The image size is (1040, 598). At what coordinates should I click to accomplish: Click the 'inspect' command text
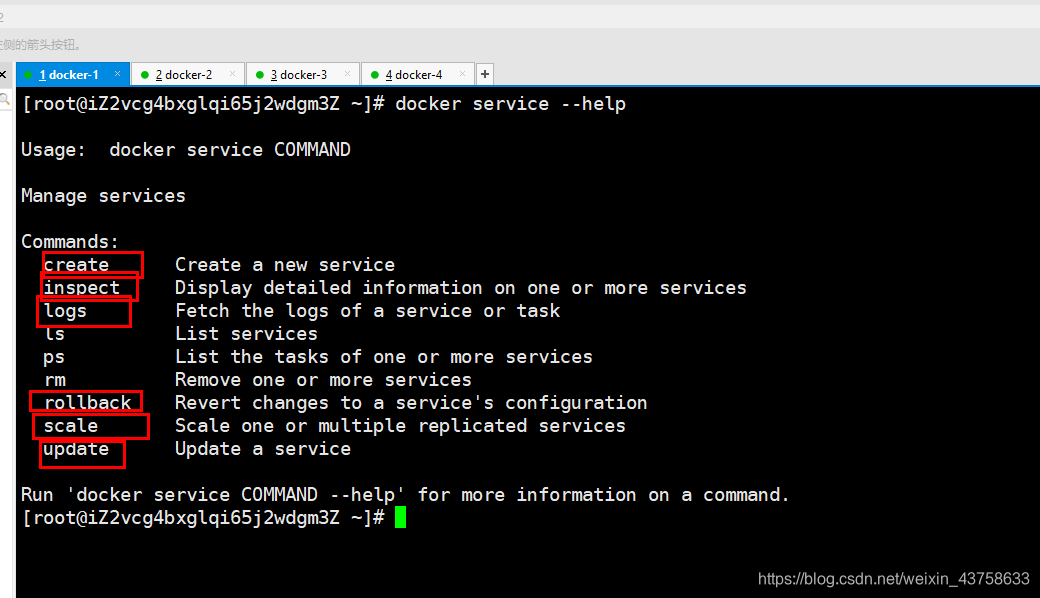82,288
